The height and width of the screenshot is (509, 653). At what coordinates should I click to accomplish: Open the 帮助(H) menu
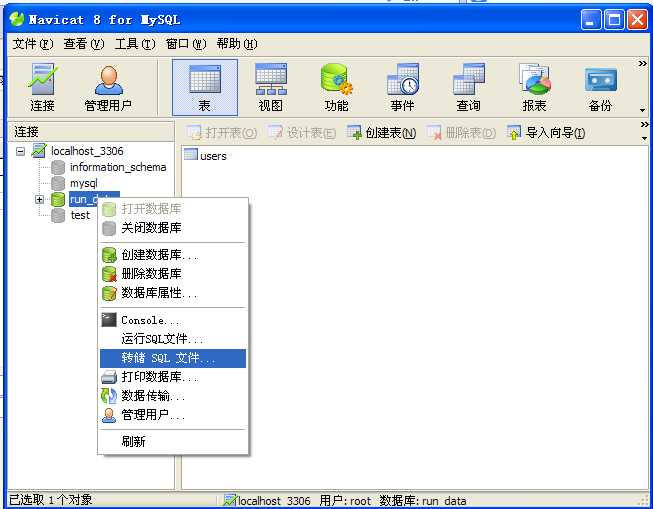(237, 44)
